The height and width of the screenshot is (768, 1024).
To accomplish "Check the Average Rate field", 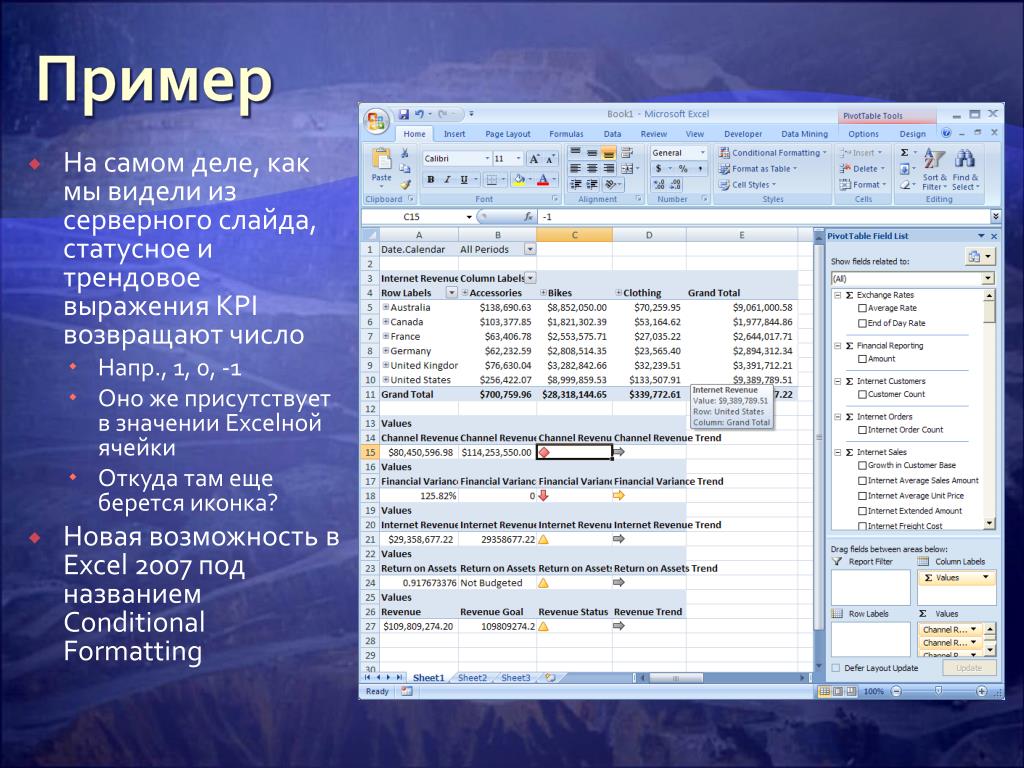I will (x=862, y=309).
